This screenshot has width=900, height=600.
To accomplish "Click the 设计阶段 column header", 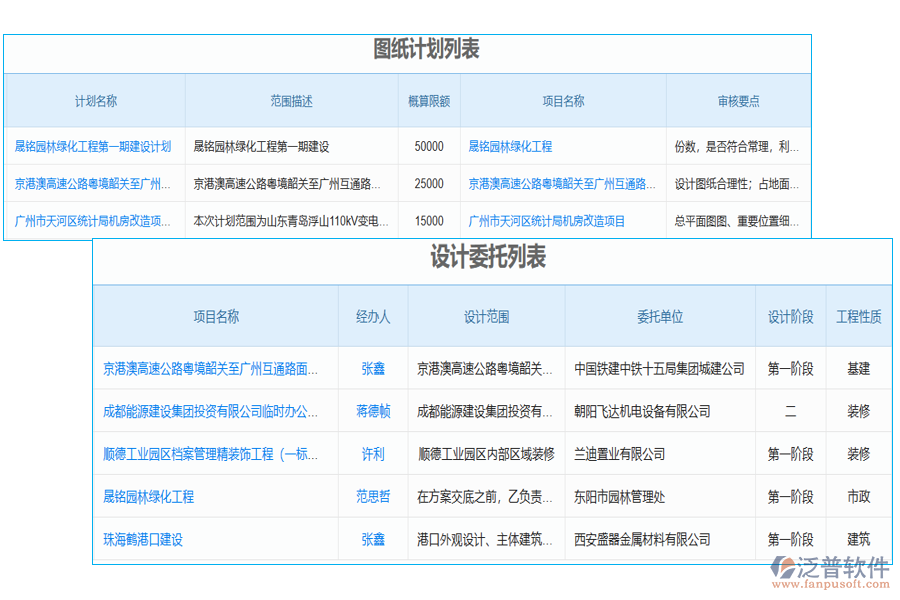I will pos(791,315).
